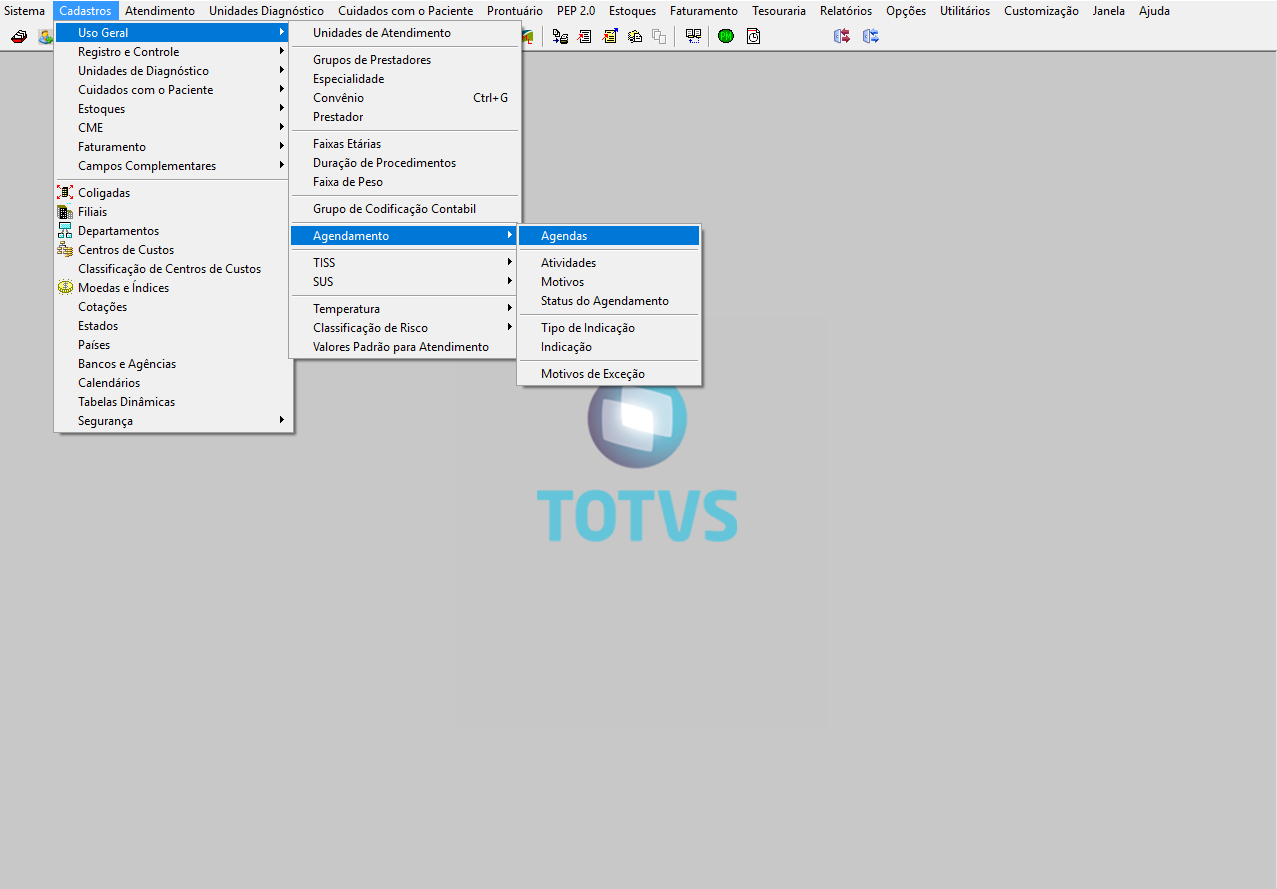
Task: Select Grupos de Prestadores
Action: pyautogui.click(x=404, y=60)
